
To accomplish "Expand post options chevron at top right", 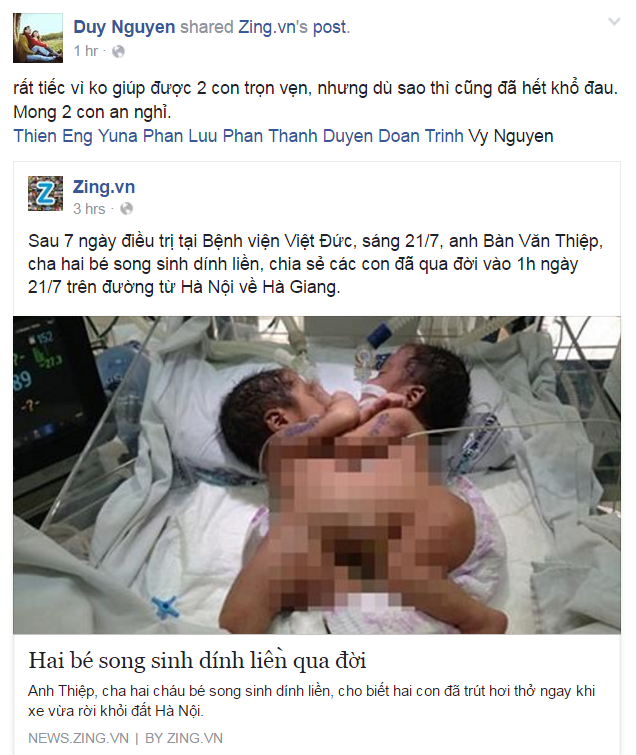I will (614, 22).
